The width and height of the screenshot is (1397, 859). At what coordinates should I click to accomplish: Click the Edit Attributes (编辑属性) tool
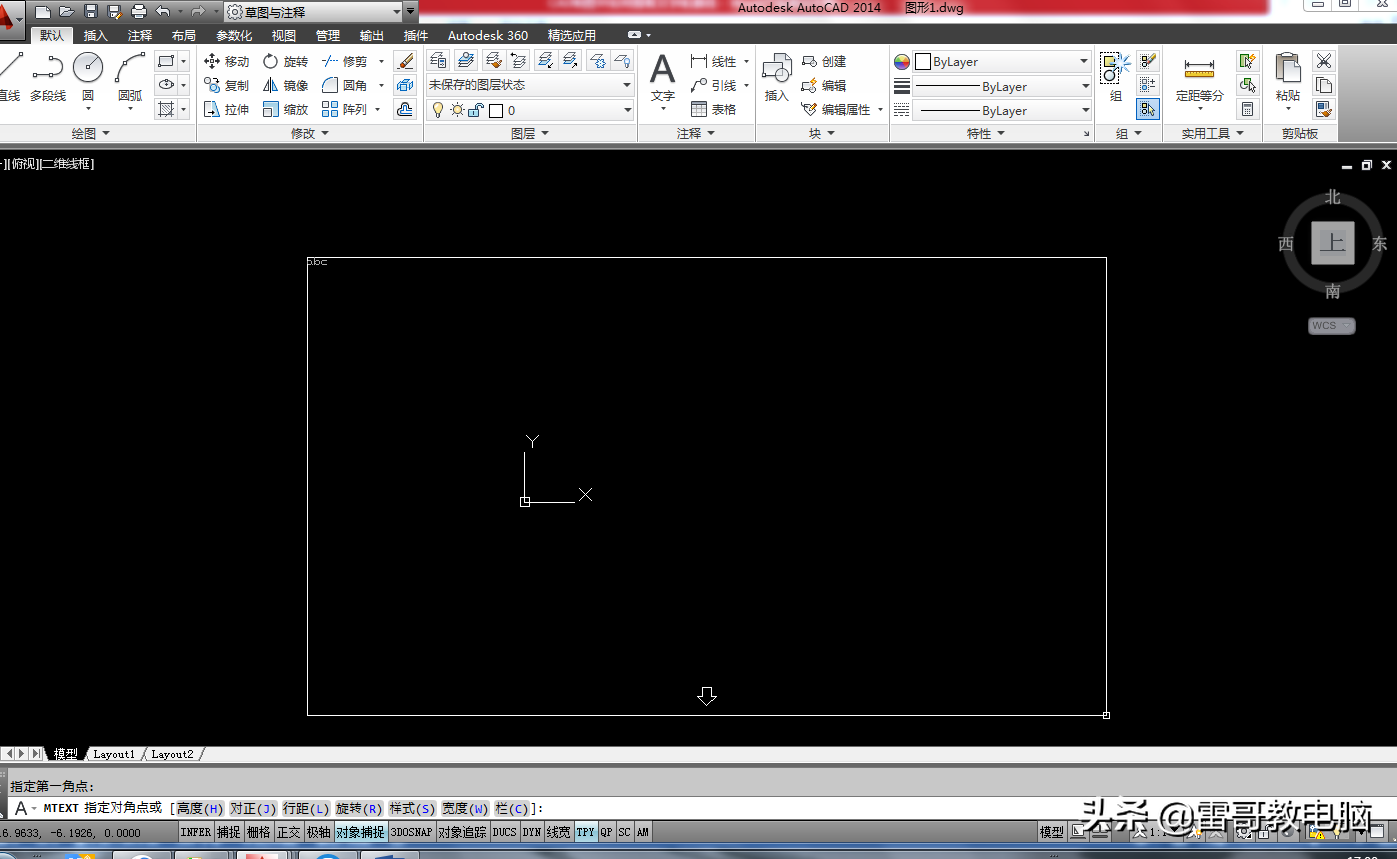(836, 109)
